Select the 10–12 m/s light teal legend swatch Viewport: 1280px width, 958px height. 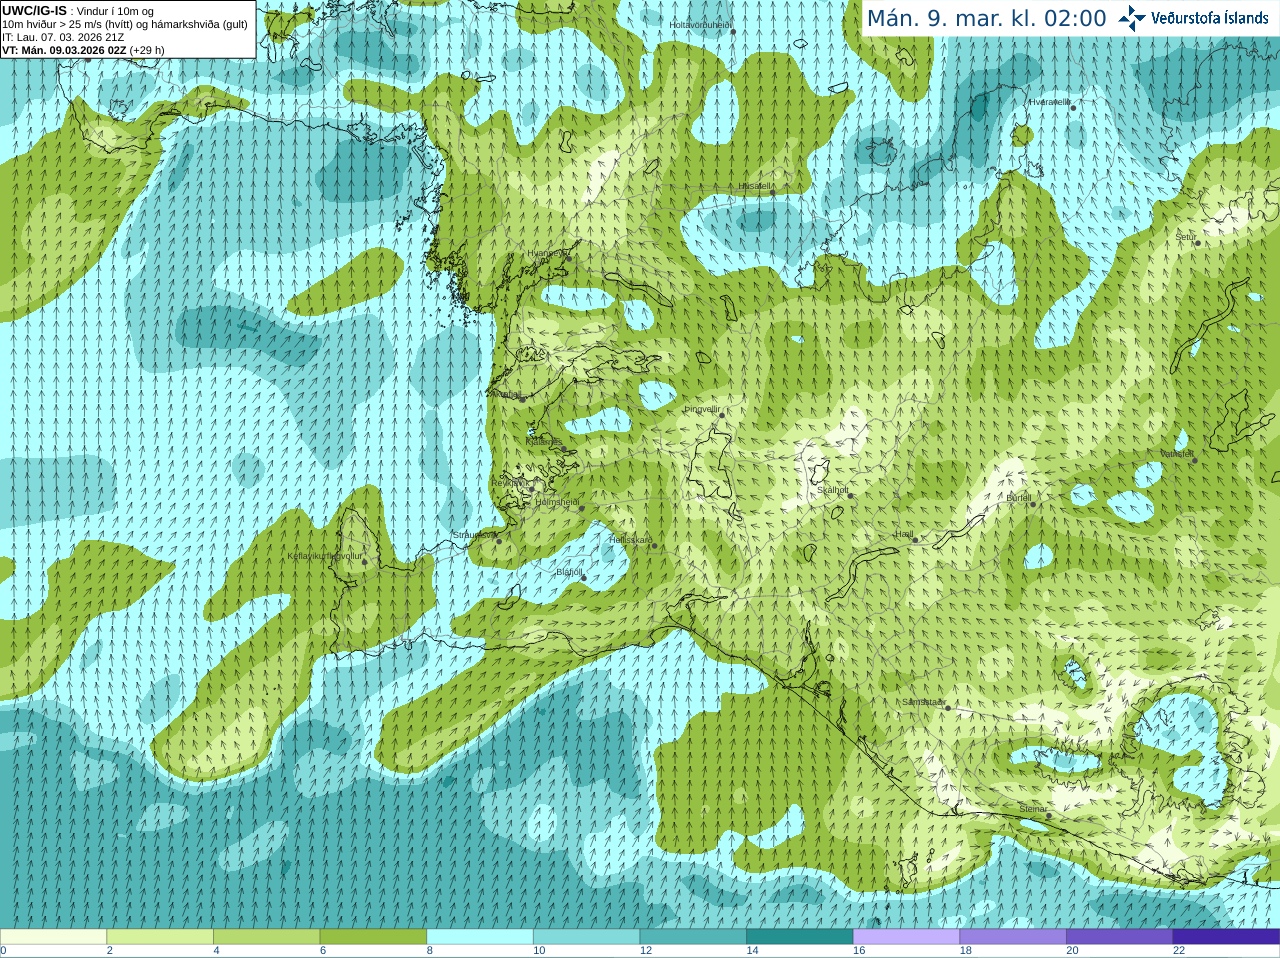586,937
